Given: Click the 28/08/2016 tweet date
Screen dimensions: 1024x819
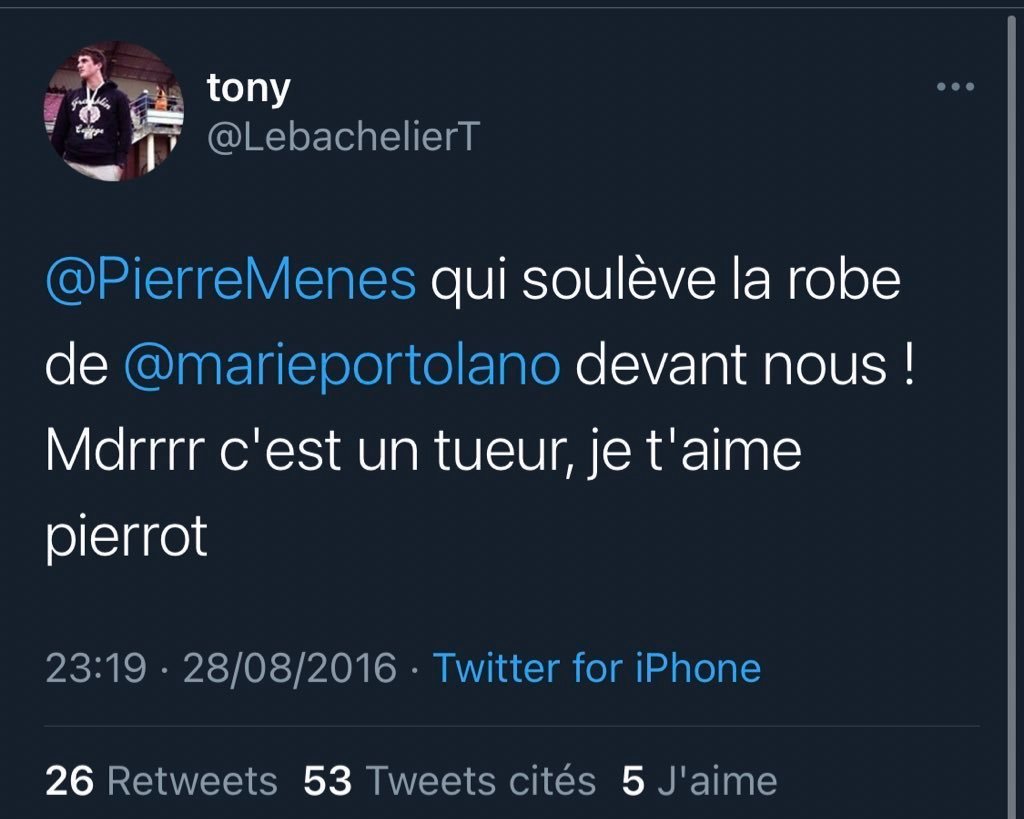Looking at the screenshot, I should (289, 667).
